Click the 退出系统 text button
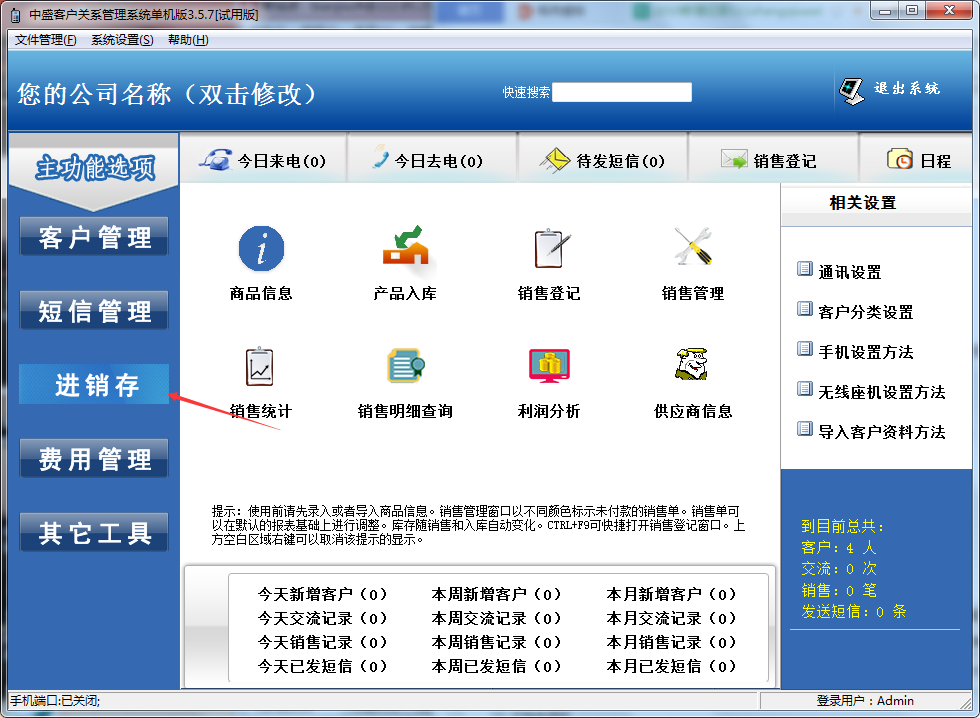This screenshot has width=980, height=718. pyautogui.click(x=906, y=88)
